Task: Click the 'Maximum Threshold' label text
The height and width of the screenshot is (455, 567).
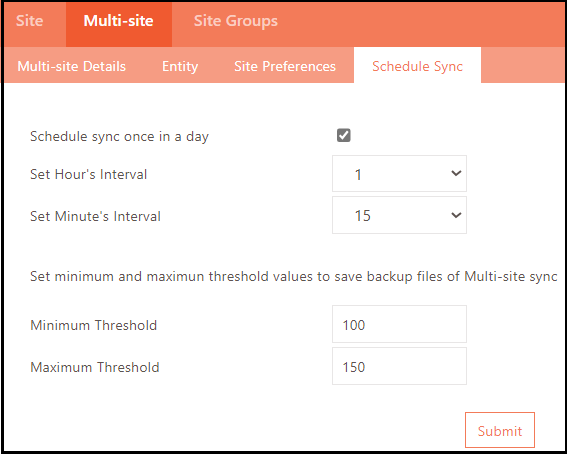Action: tap(95, 367)
